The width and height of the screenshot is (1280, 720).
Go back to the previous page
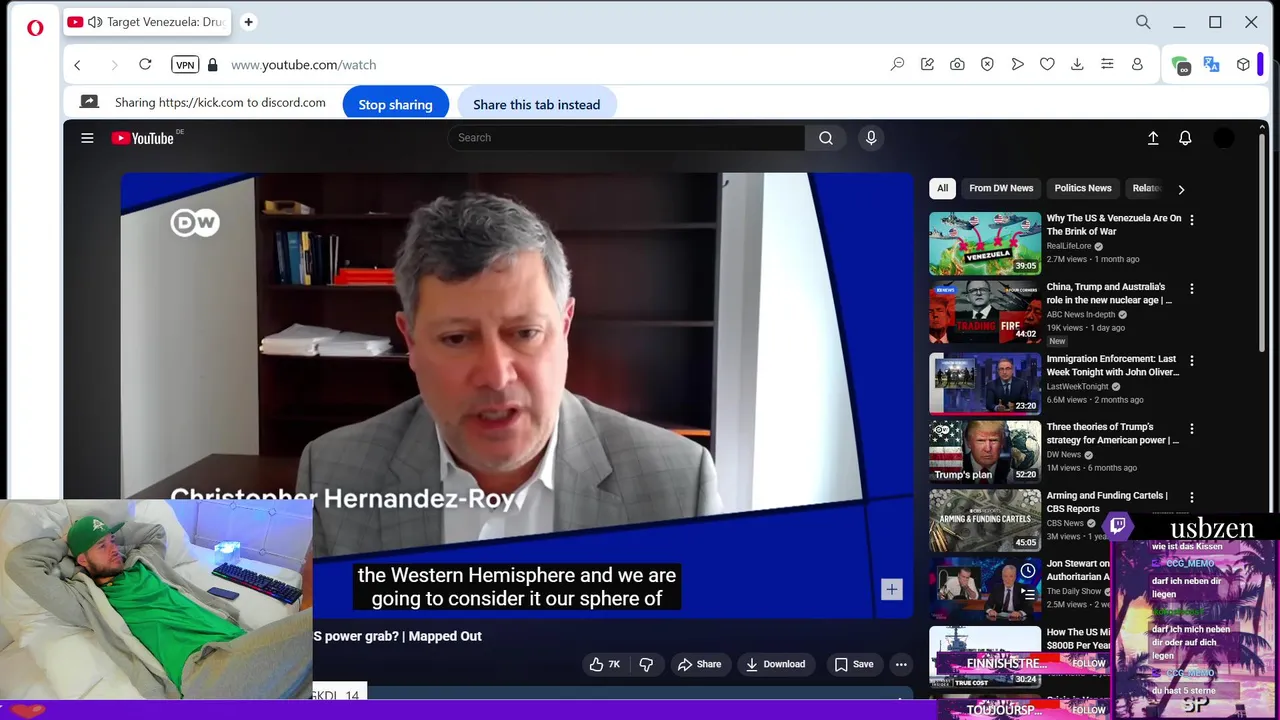coord(77,65)
